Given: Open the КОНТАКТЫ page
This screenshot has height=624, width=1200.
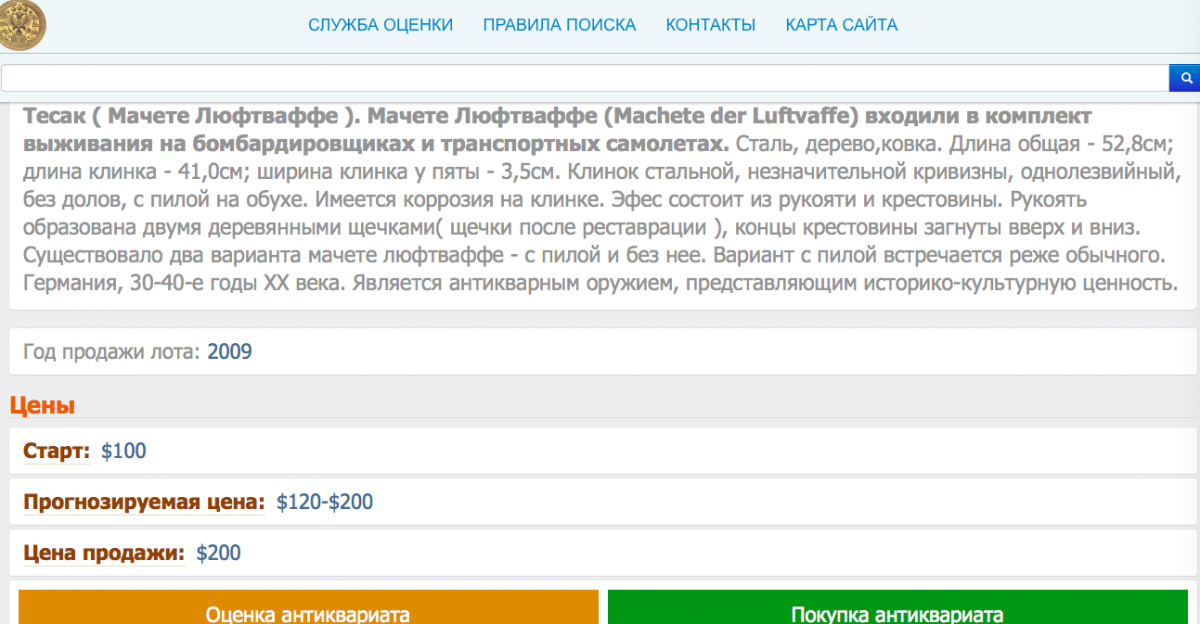Looking at the screenshot, I should 710,25.
